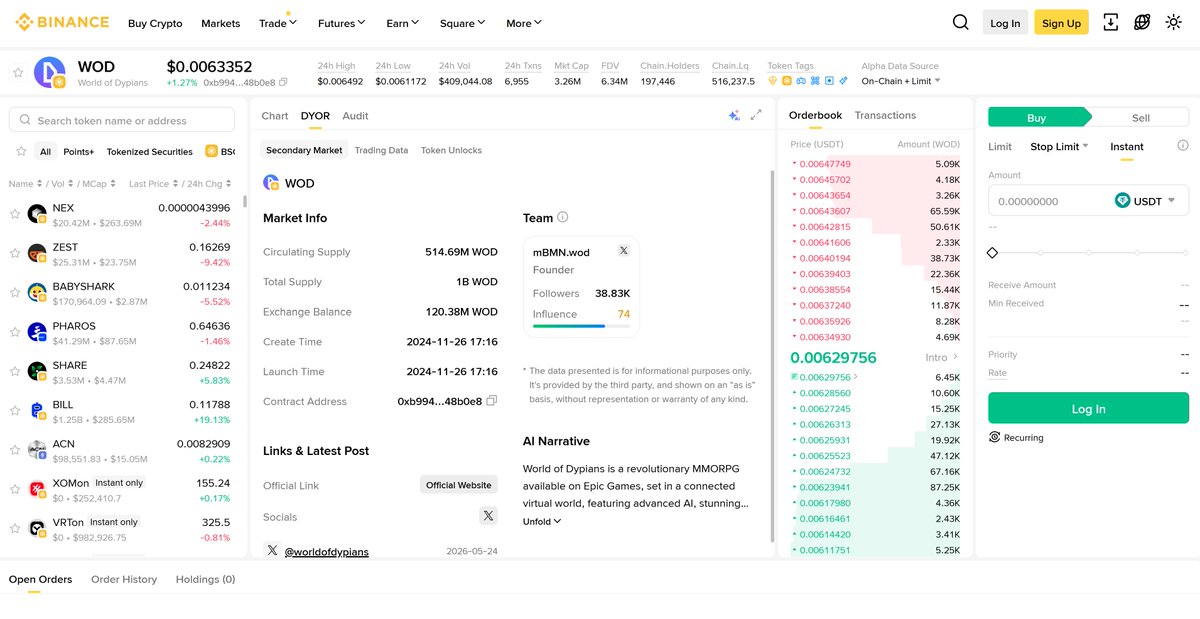The height and width of the screenshot is (619, 1200).
Task: Switch to the Sell side
Action: [1140, 117]
